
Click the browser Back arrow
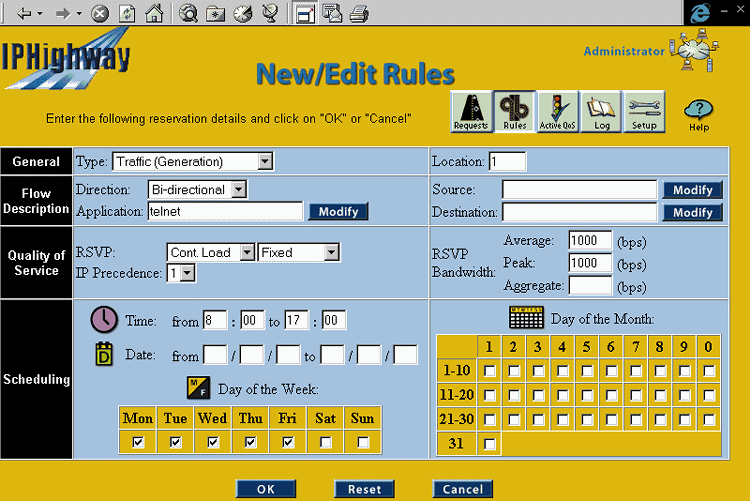[24, 13]
